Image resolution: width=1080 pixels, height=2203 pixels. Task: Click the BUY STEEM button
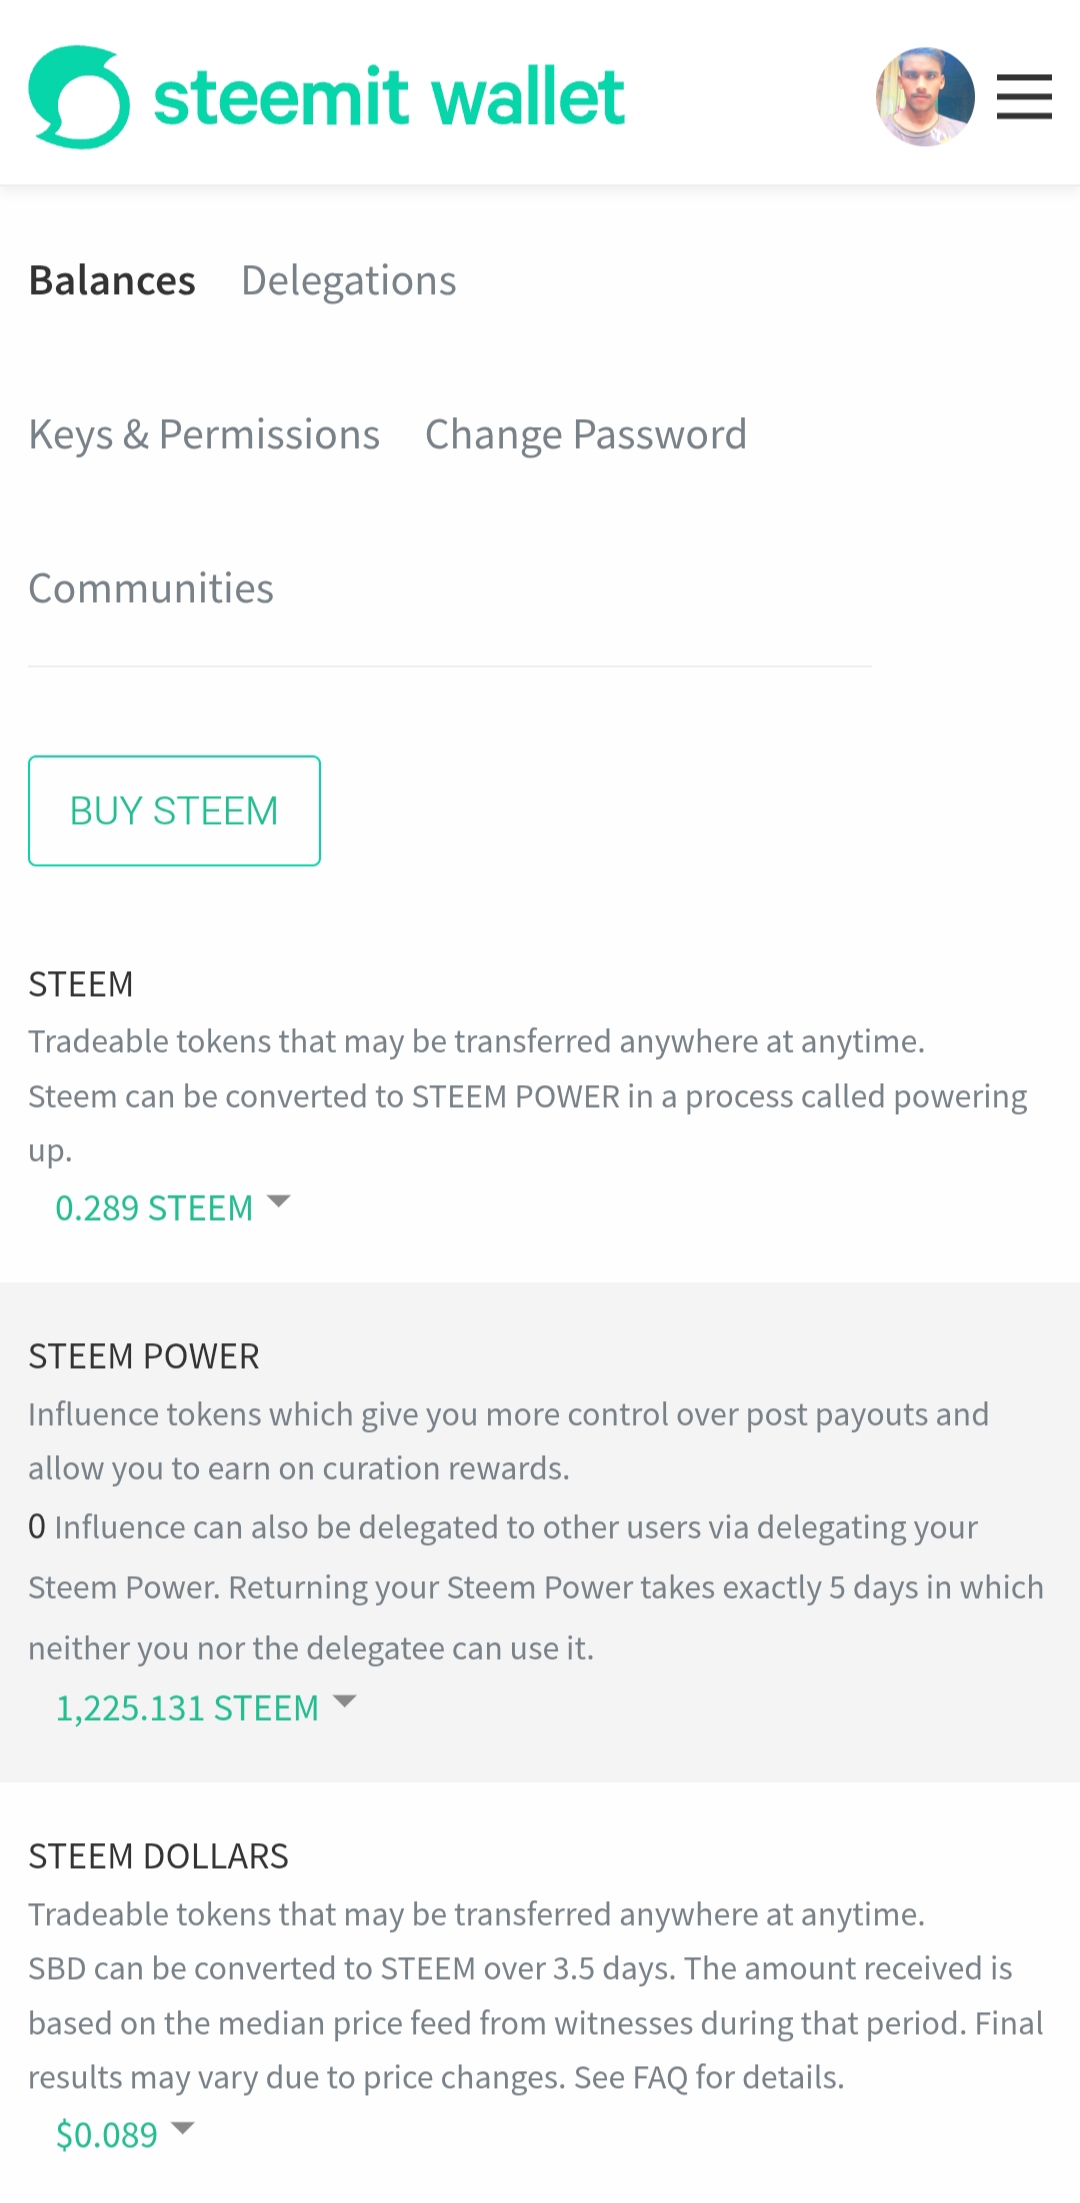coord(174,811)
